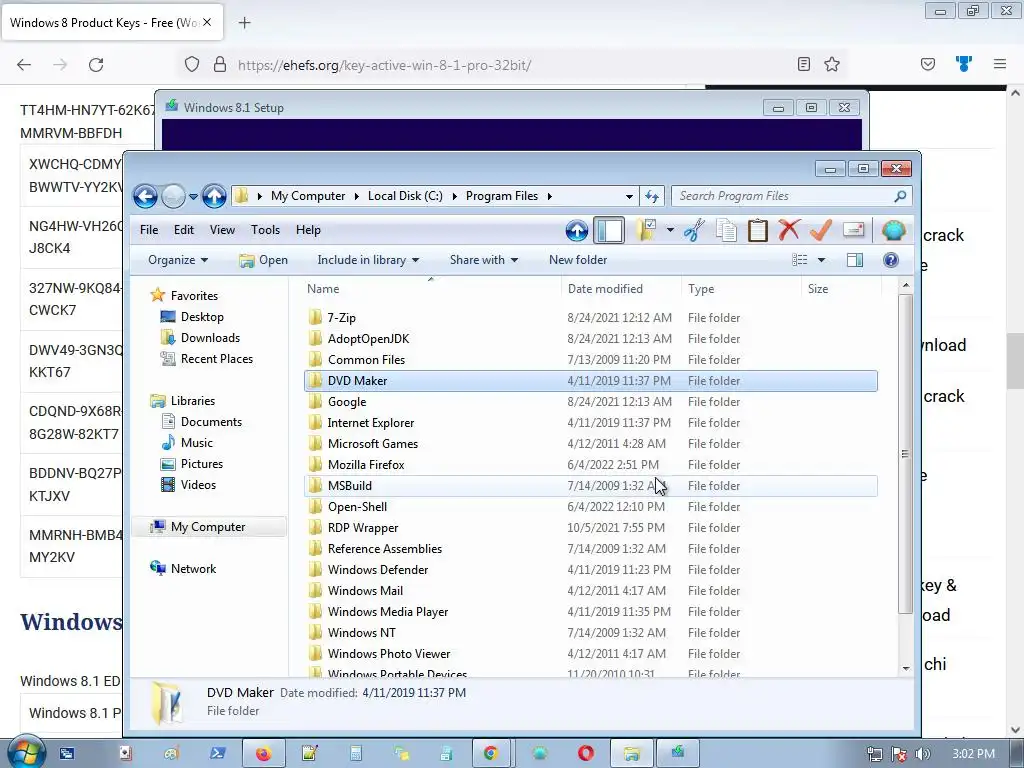Click the scissors Cut icon

[x=694, y=230]
